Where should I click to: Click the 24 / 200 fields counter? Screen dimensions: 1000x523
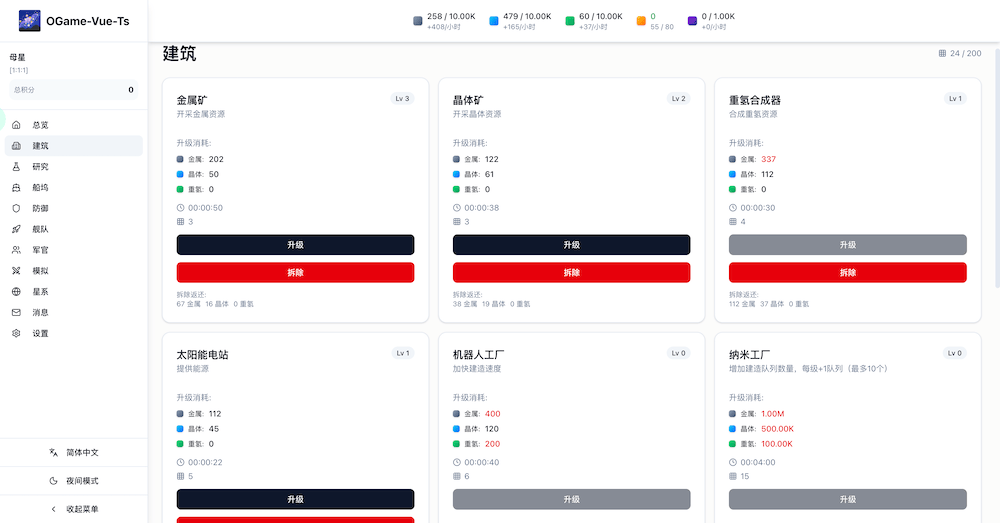tap(960, 54)
